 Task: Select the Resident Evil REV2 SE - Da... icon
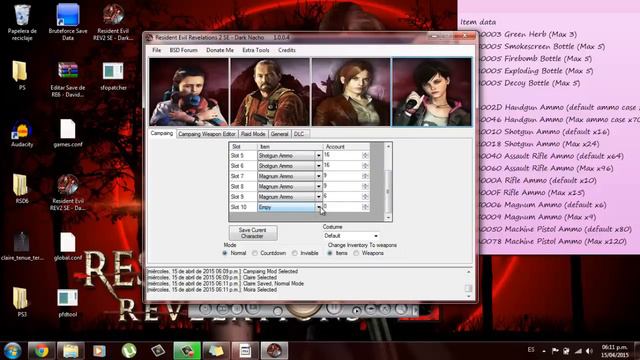[68, 193]
